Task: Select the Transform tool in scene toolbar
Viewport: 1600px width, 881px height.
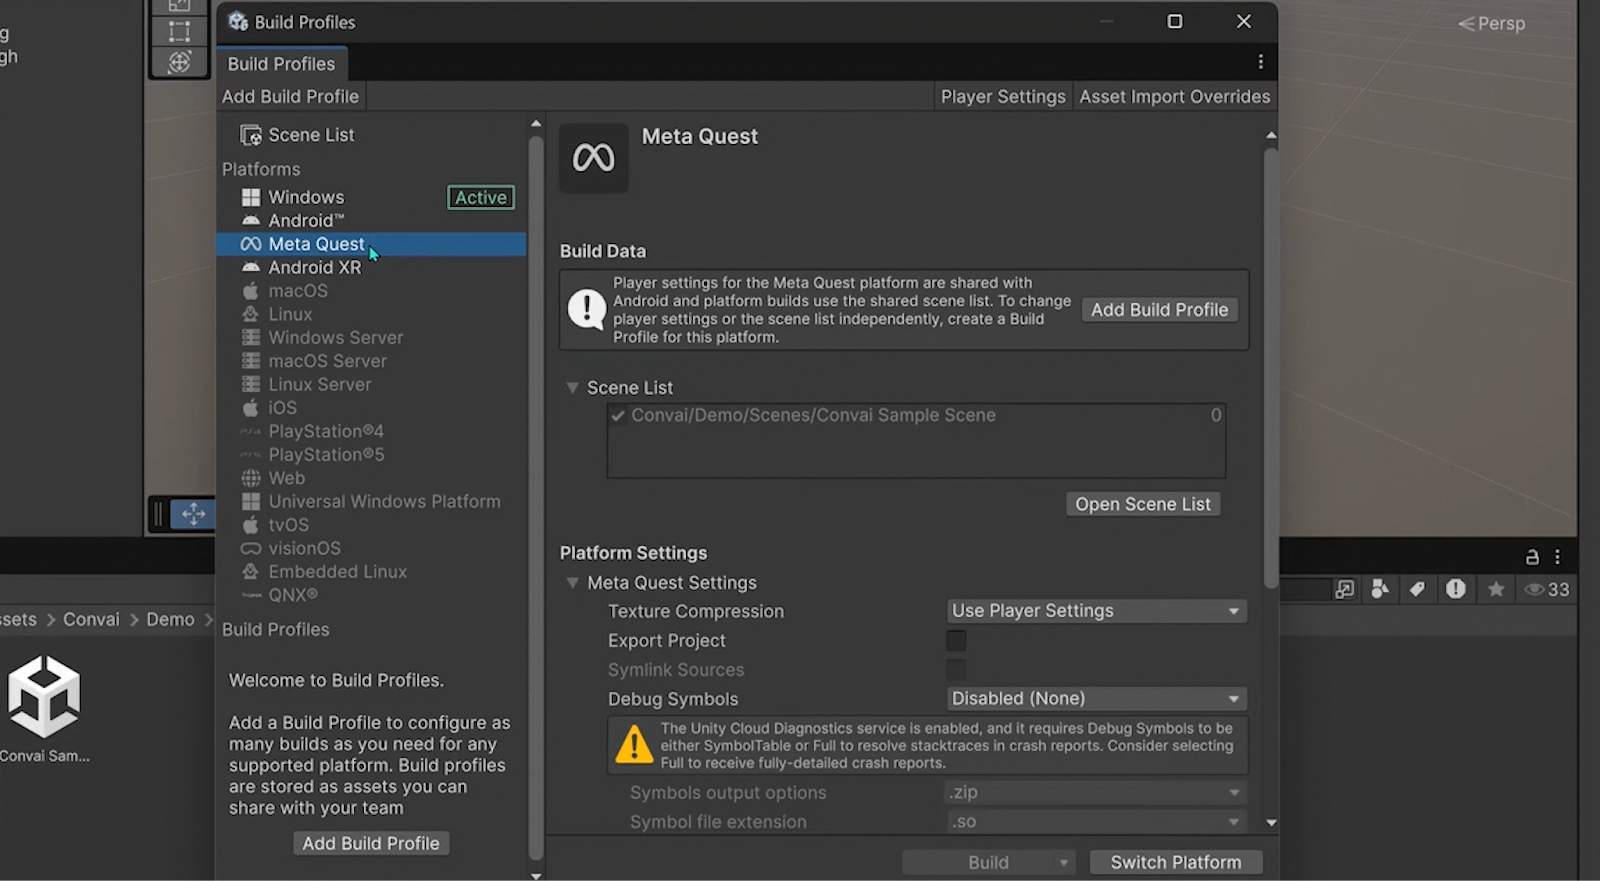Action: 179,62
